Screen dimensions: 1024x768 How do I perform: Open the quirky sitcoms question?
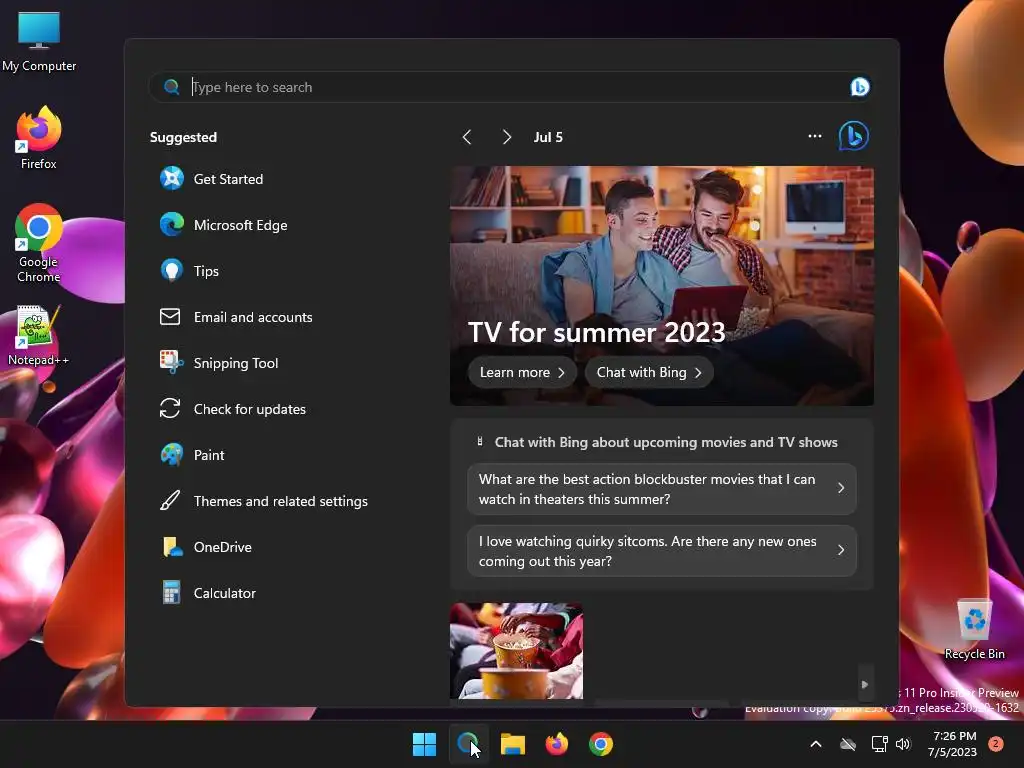[x=662, y=551]
